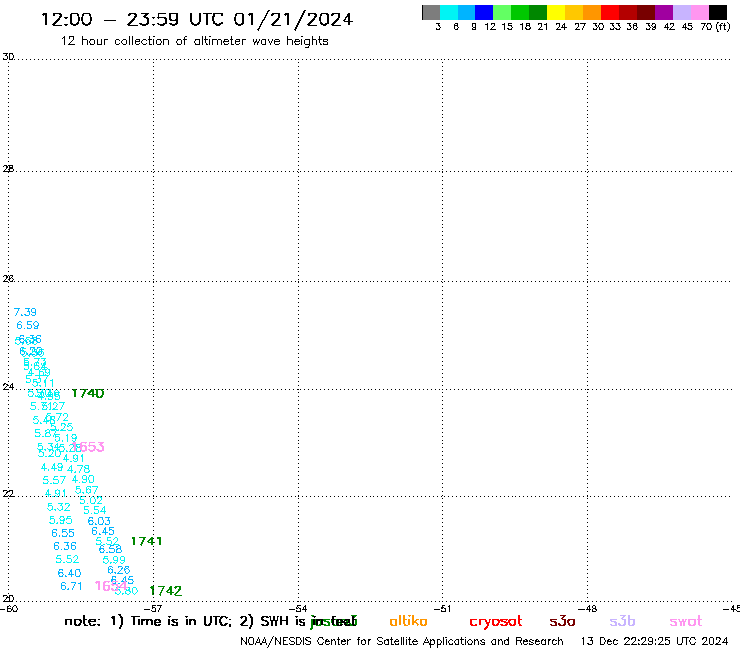The width and height of the screenshot is (740, 650).
Task: Click the wave height value 5.32
Action: (x=59, y=507)
